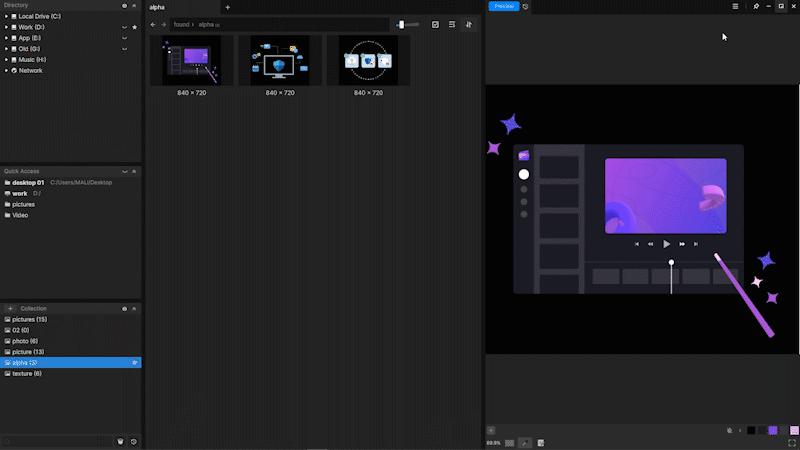Click the palette icon left of swatches
The height and width of the screenshot is (450, 800).
730,431
